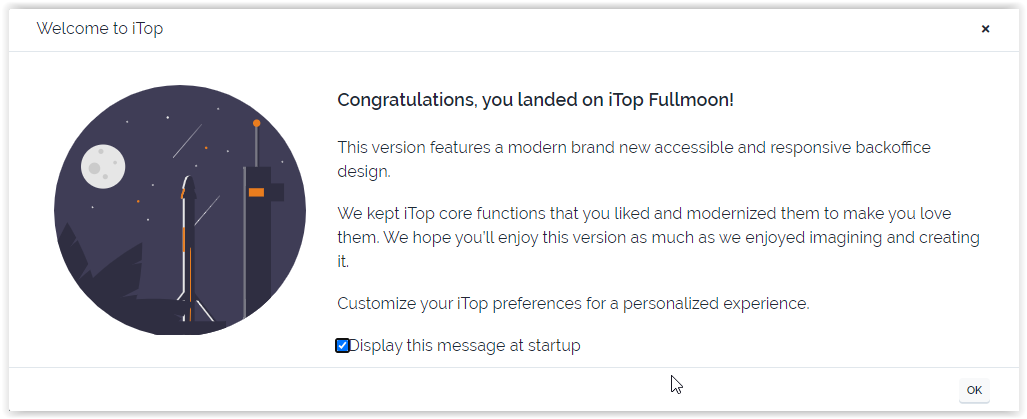Click the shooting star streak near the moon

pyautogui.click(x=186, y=142)
